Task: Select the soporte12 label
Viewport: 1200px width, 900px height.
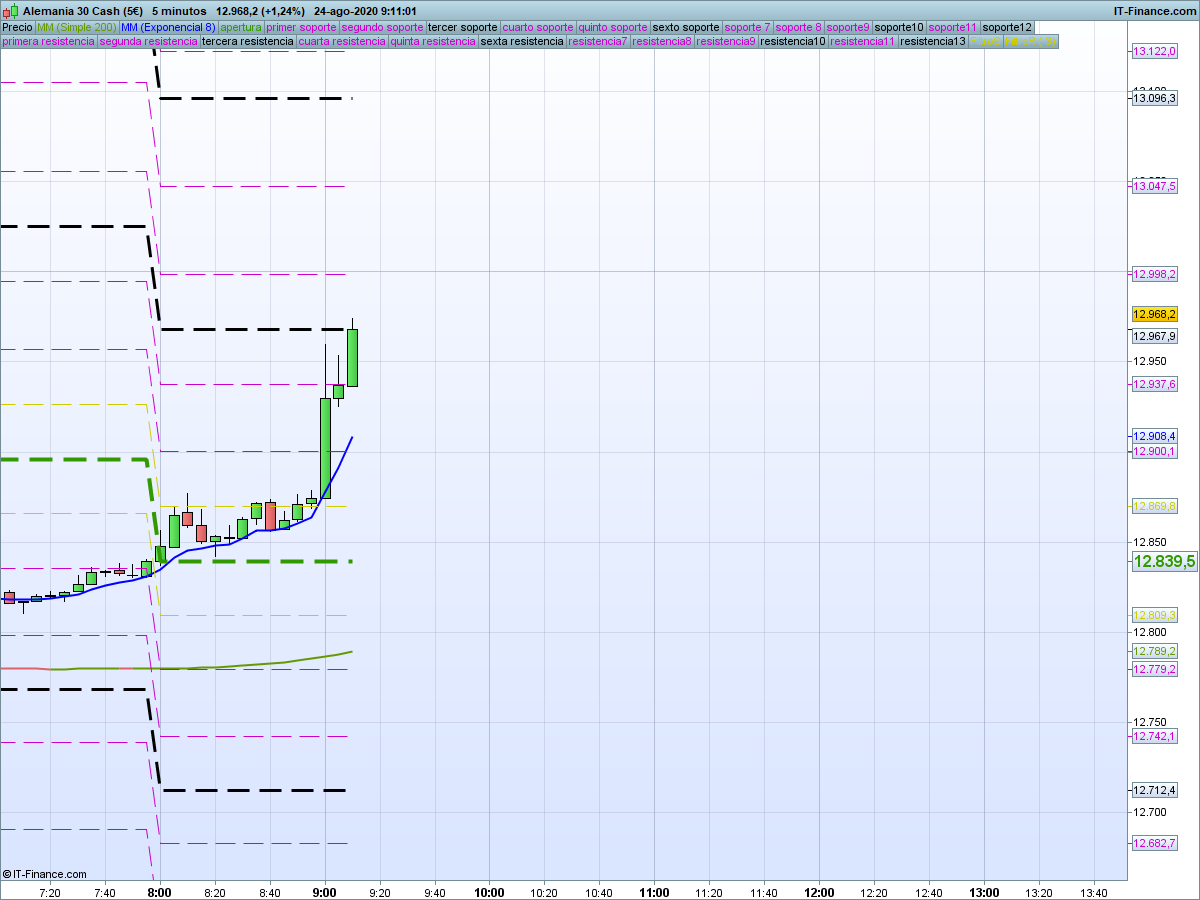Action: click(x=1006, y=27)
